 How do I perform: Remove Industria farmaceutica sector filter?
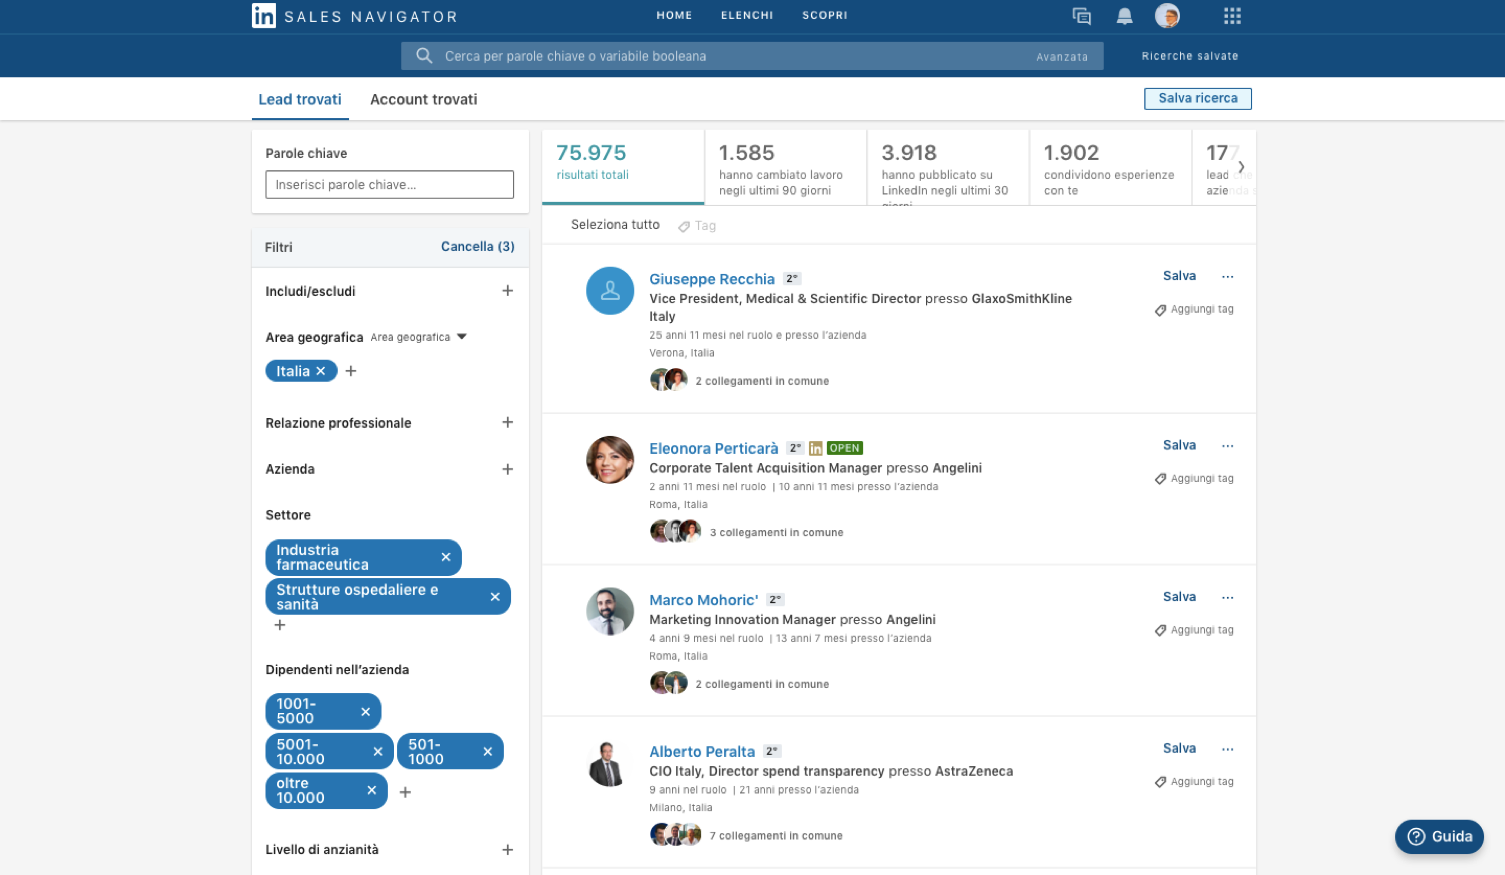tap(446, 557)
